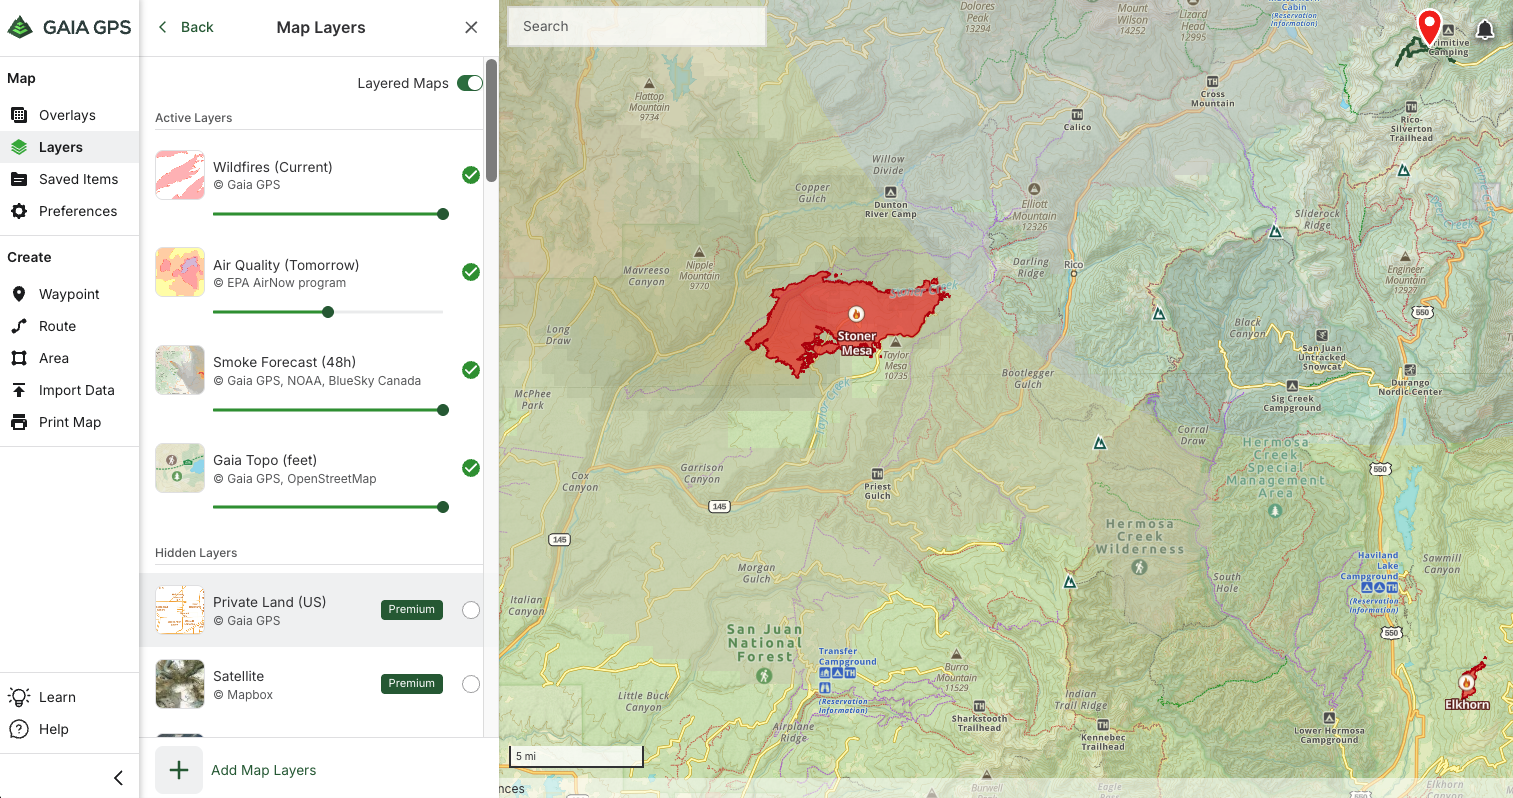This screenshot has width=1513, height=798.
Task: Click the Smoke Forecast (48h) thumbnail
Action: (180, 370)
